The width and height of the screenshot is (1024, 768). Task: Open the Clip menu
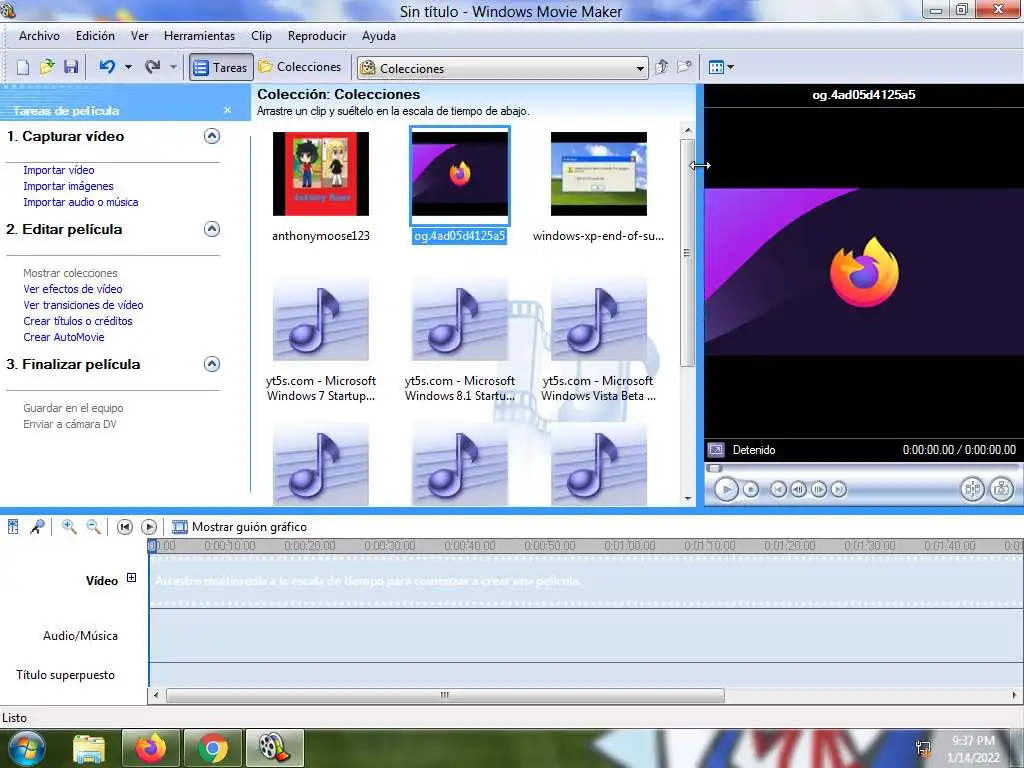point(261,36)
